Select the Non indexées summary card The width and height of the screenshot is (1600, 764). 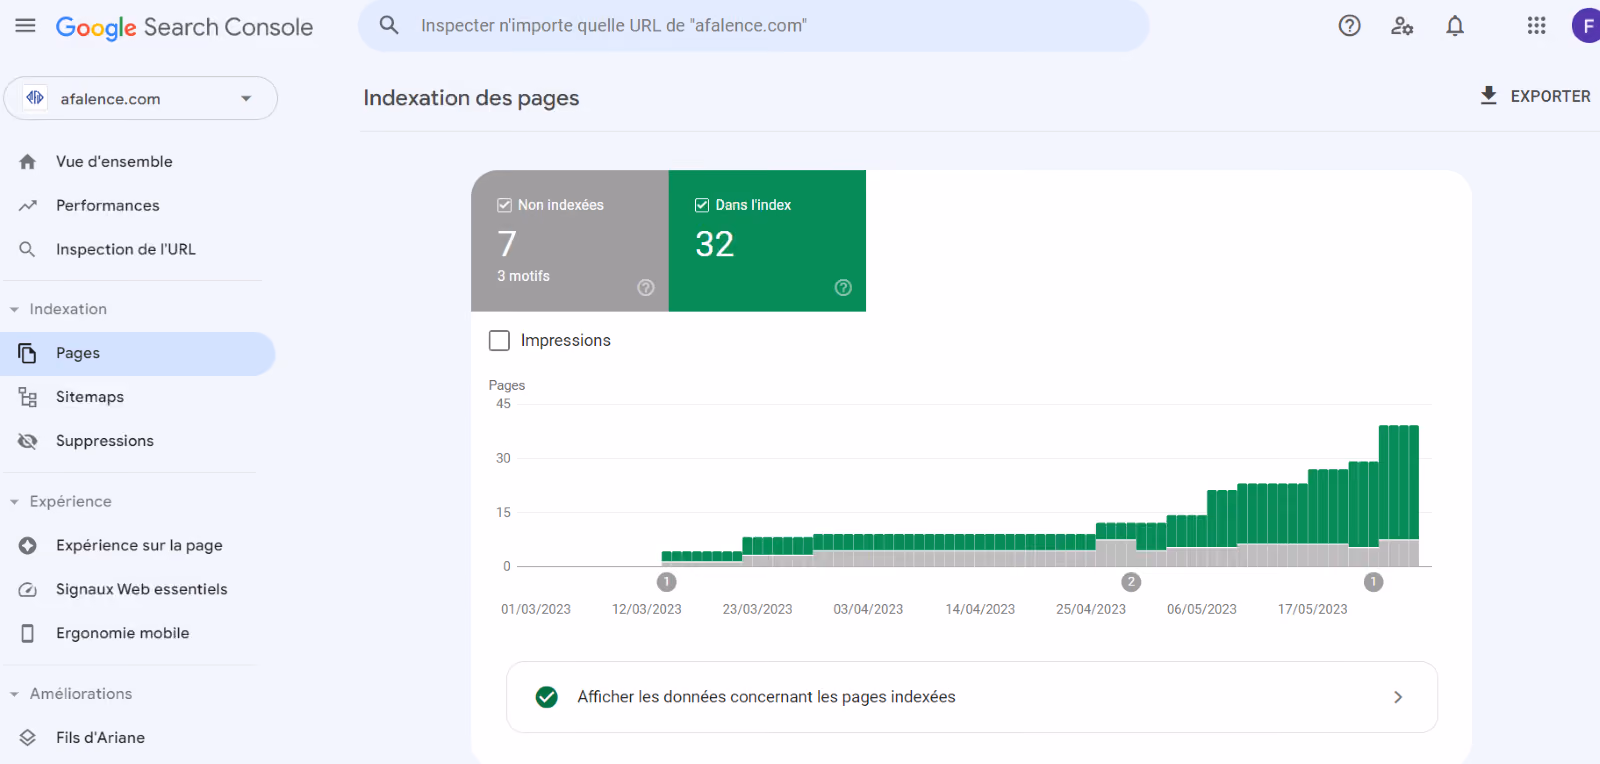(x=570, y=241)
